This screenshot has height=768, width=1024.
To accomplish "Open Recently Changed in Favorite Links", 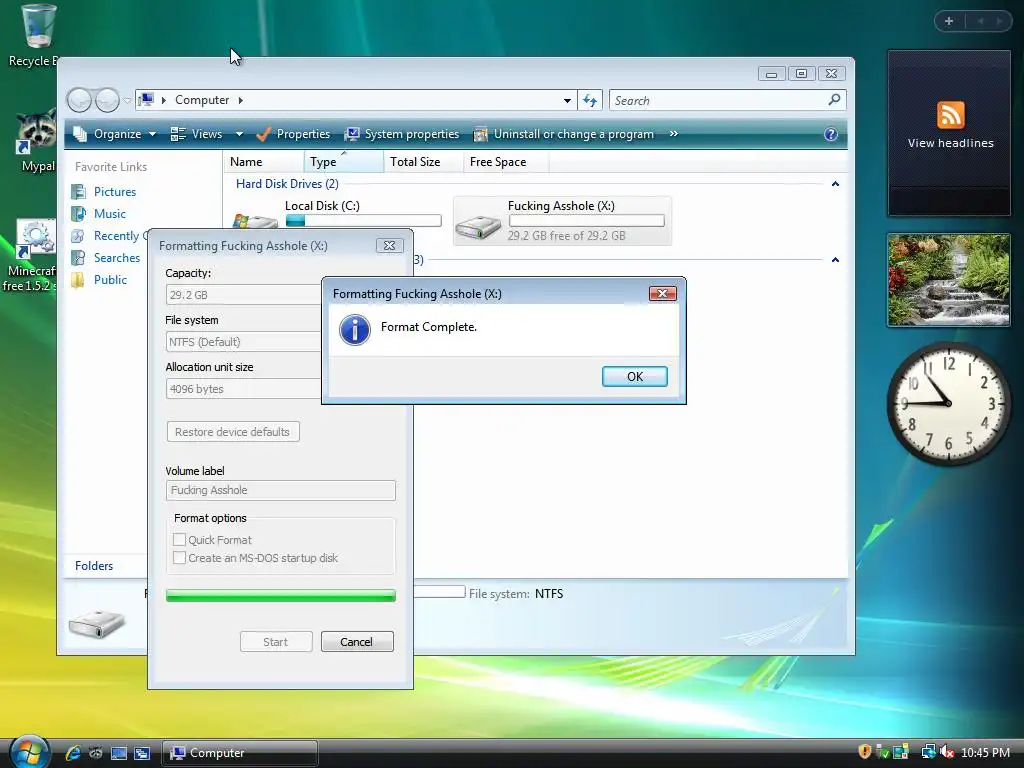I will coord(108,236).
